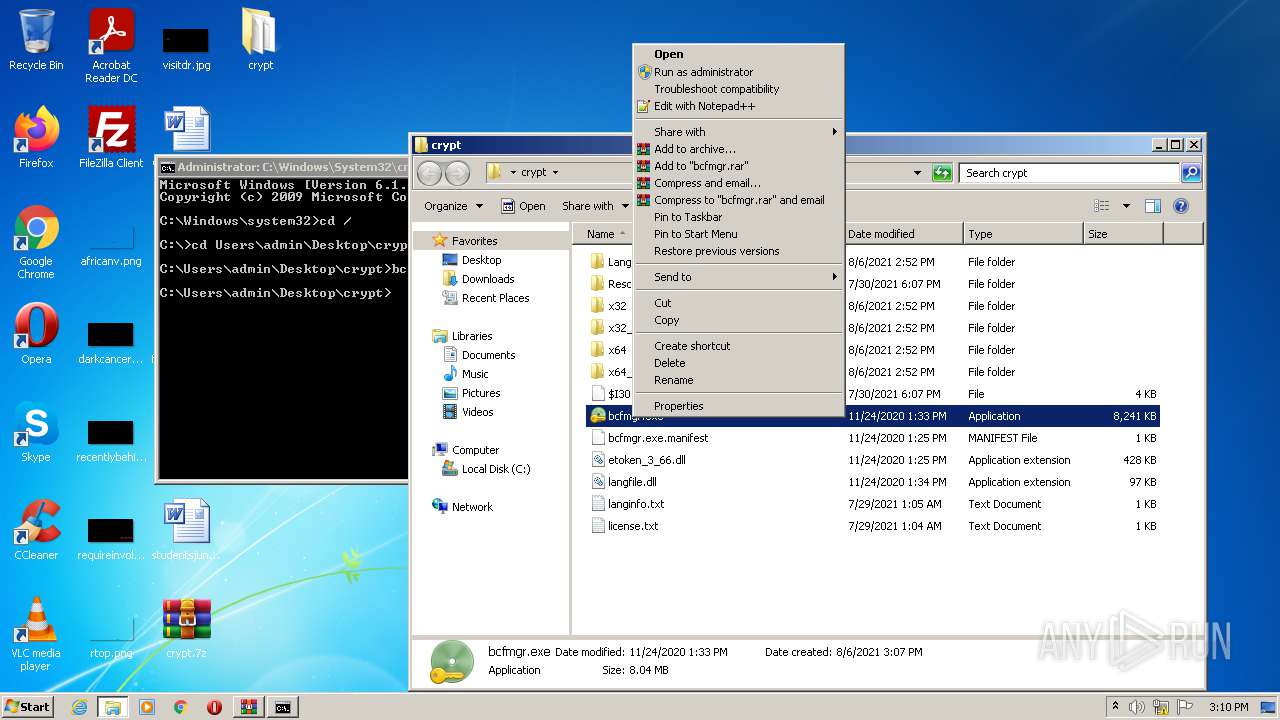This screenshot has width=1280, height=720.
Task: Click the Open toolbar button in Explorer
Action: coord(523,206)
